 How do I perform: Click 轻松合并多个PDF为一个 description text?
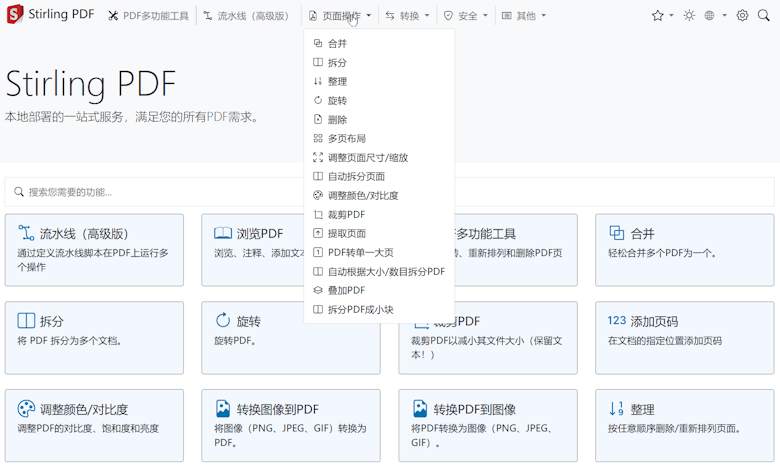point(662,253)
